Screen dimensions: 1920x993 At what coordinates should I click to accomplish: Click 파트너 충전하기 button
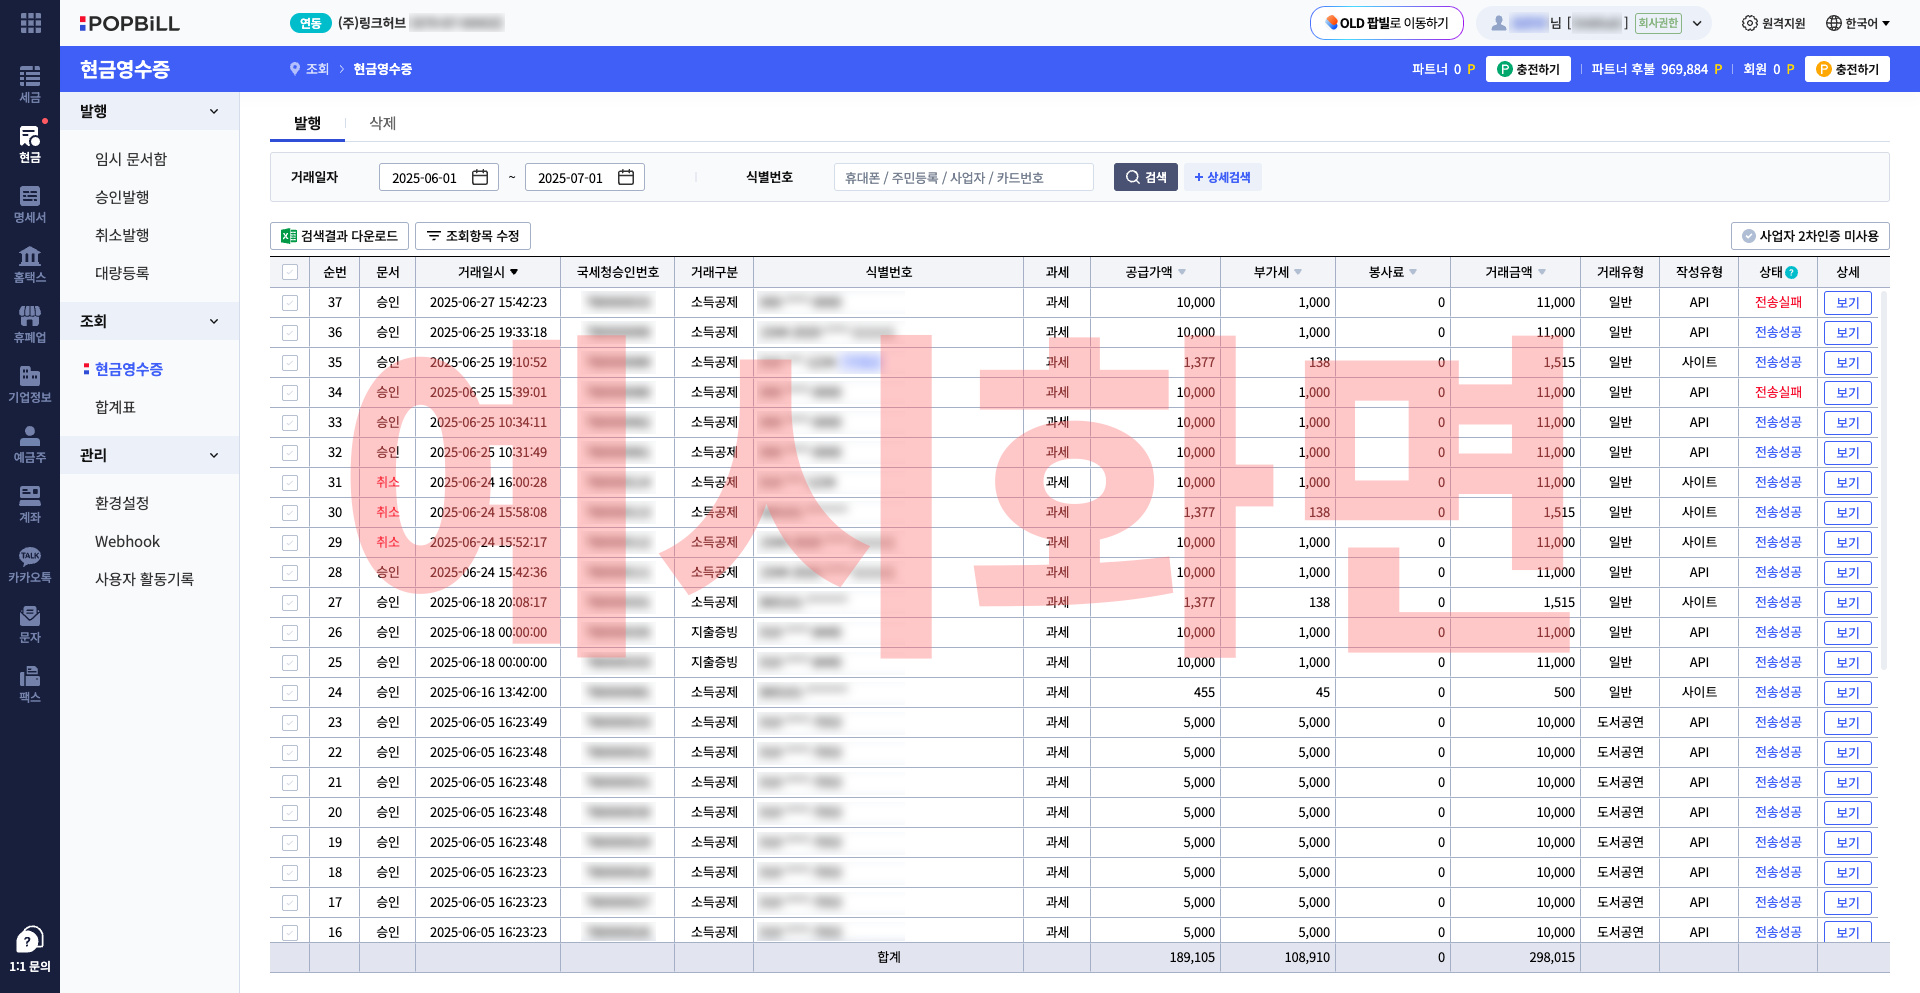1528,69
